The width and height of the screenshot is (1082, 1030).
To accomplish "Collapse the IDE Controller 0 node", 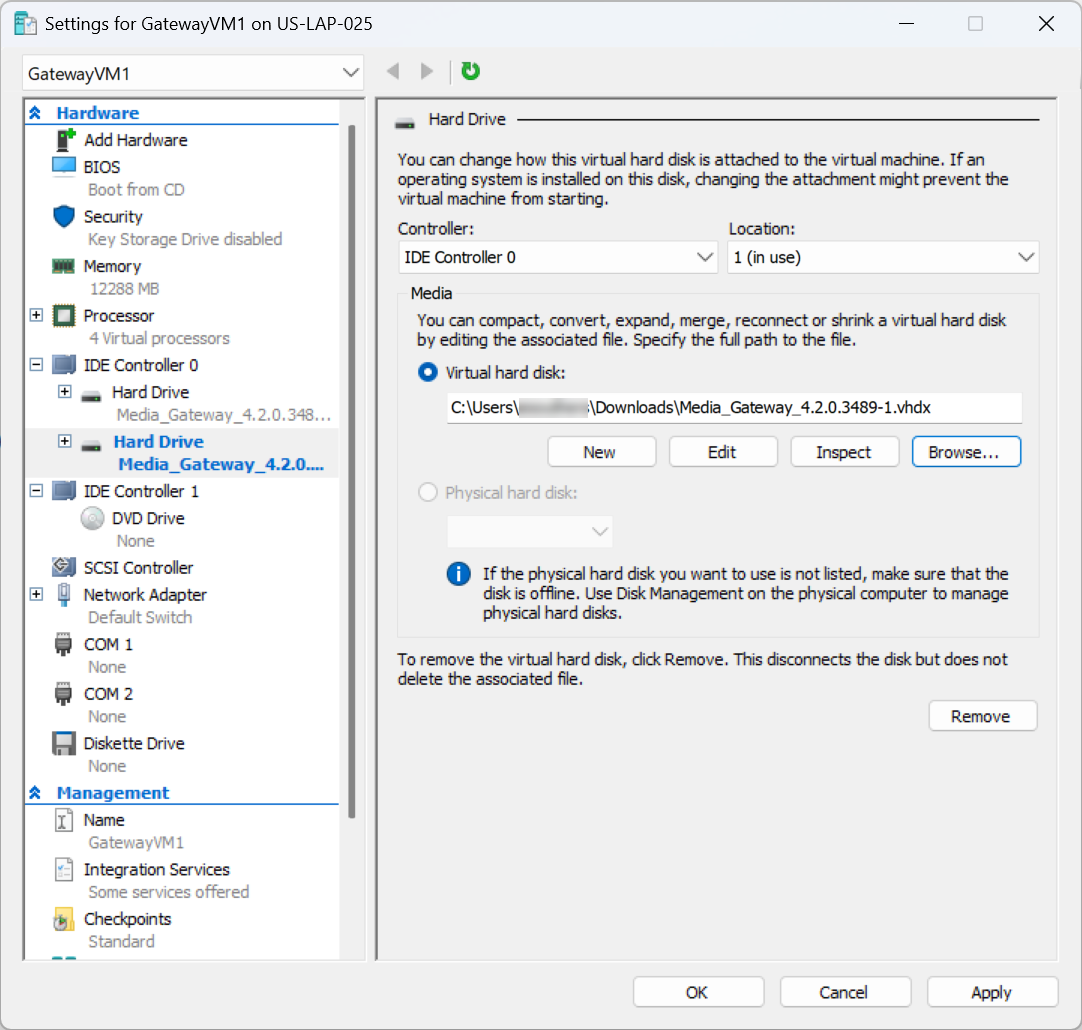I will click(x=37, y=364).
